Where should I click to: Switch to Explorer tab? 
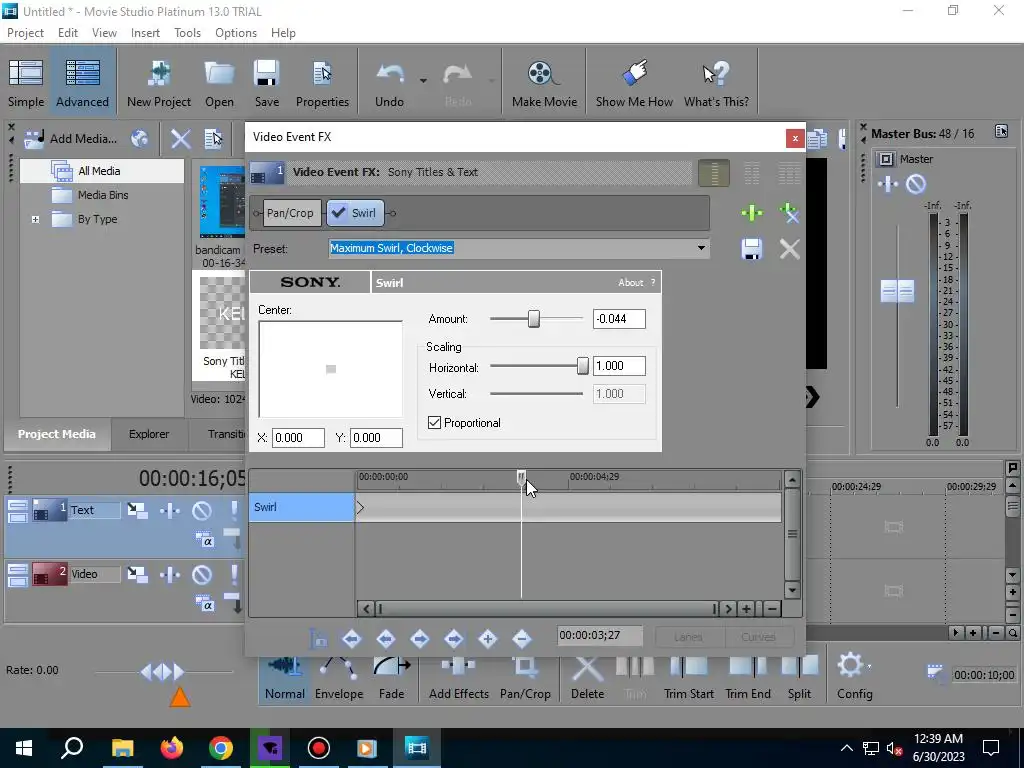coord(149,434)
